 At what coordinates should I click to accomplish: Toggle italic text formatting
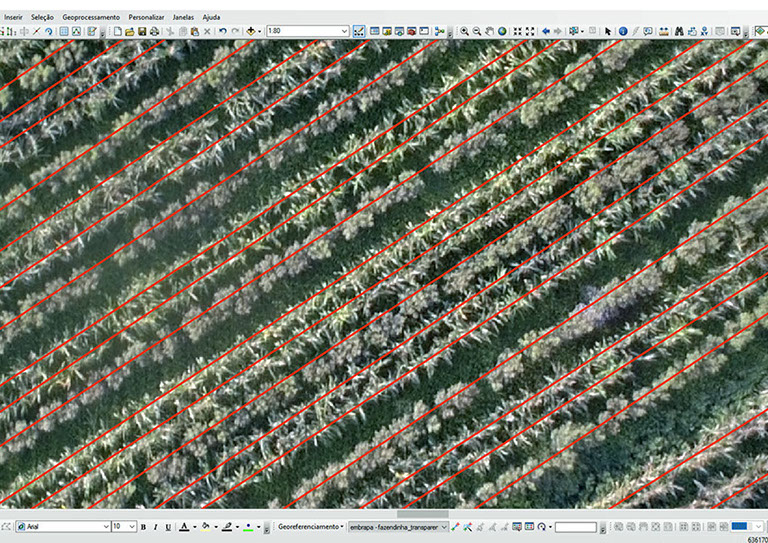tap(155, 527)
